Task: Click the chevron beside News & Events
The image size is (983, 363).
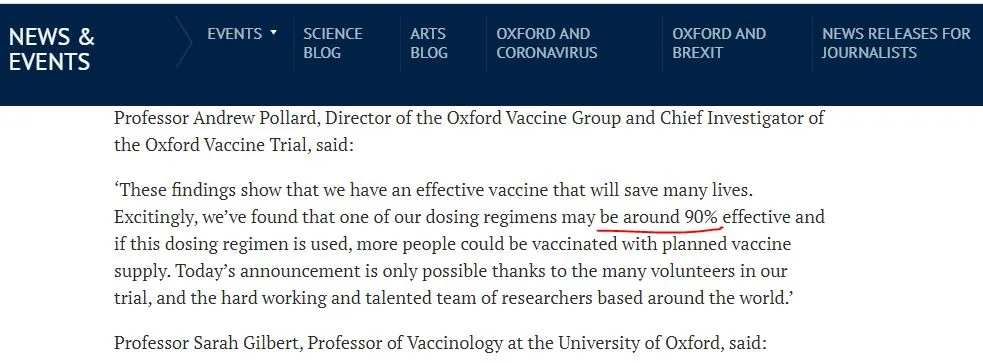Action: (184, 43)
